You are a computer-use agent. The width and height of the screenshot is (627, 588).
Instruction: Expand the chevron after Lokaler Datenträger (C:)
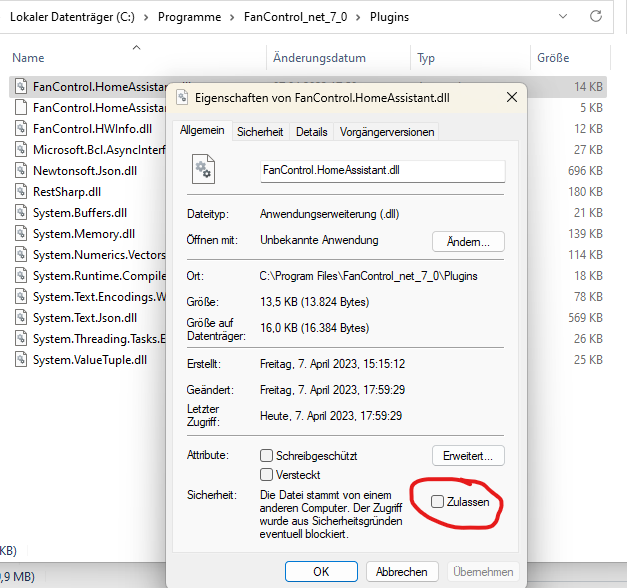pos(146,17)
